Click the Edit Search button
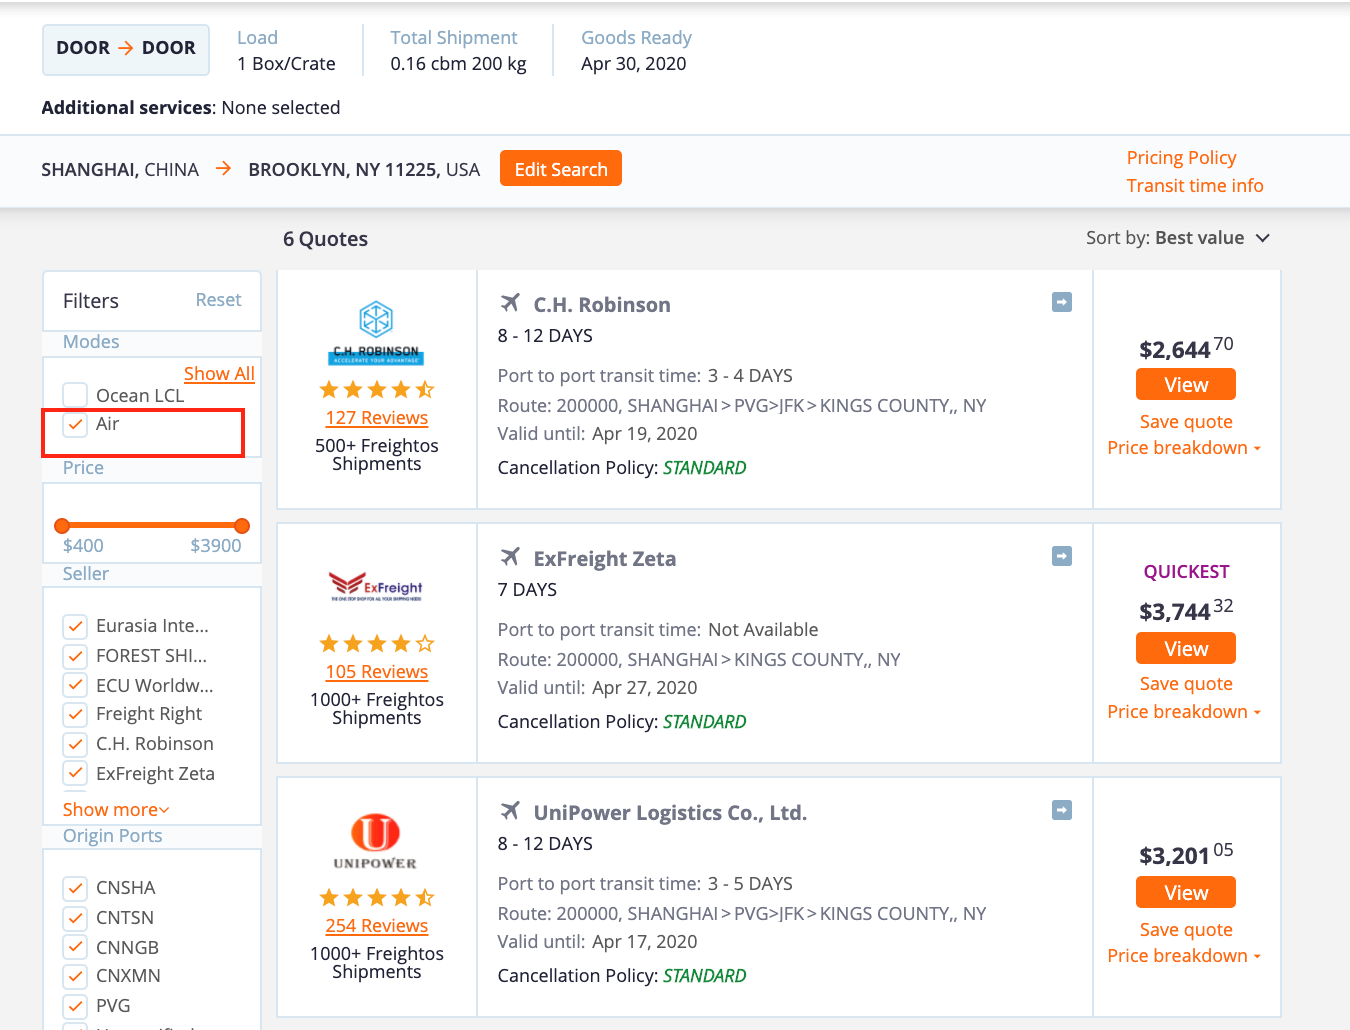 [561, 169]
